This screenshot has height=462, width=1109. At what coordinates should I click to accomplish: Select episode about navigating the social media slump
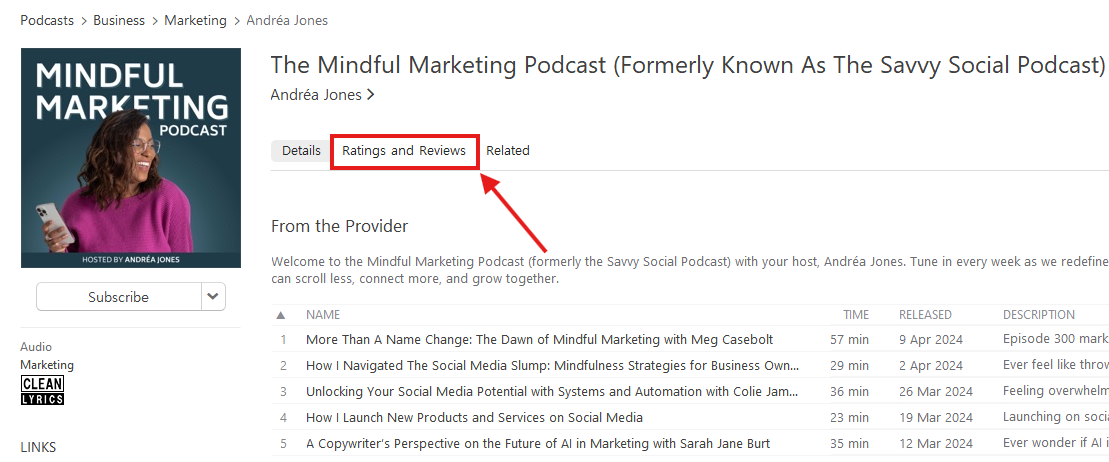(552, 366)
